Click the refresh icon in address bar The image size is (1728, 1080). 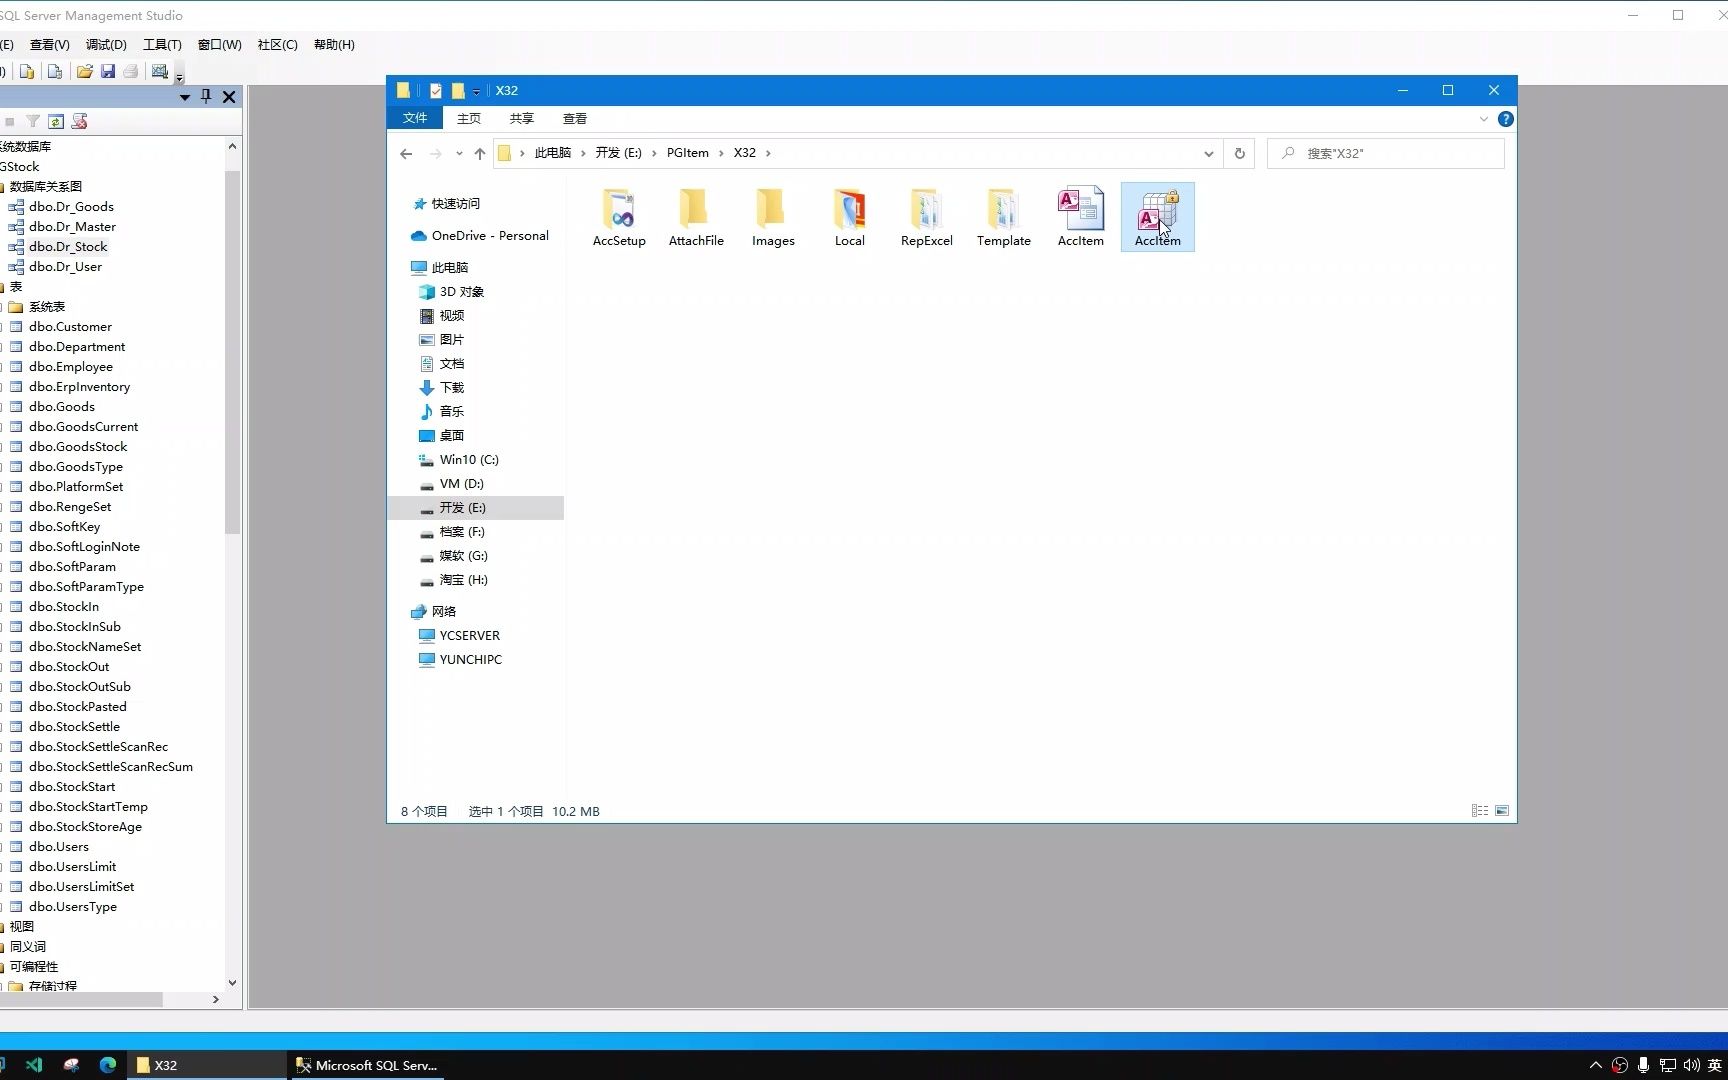pos(1239,153)
